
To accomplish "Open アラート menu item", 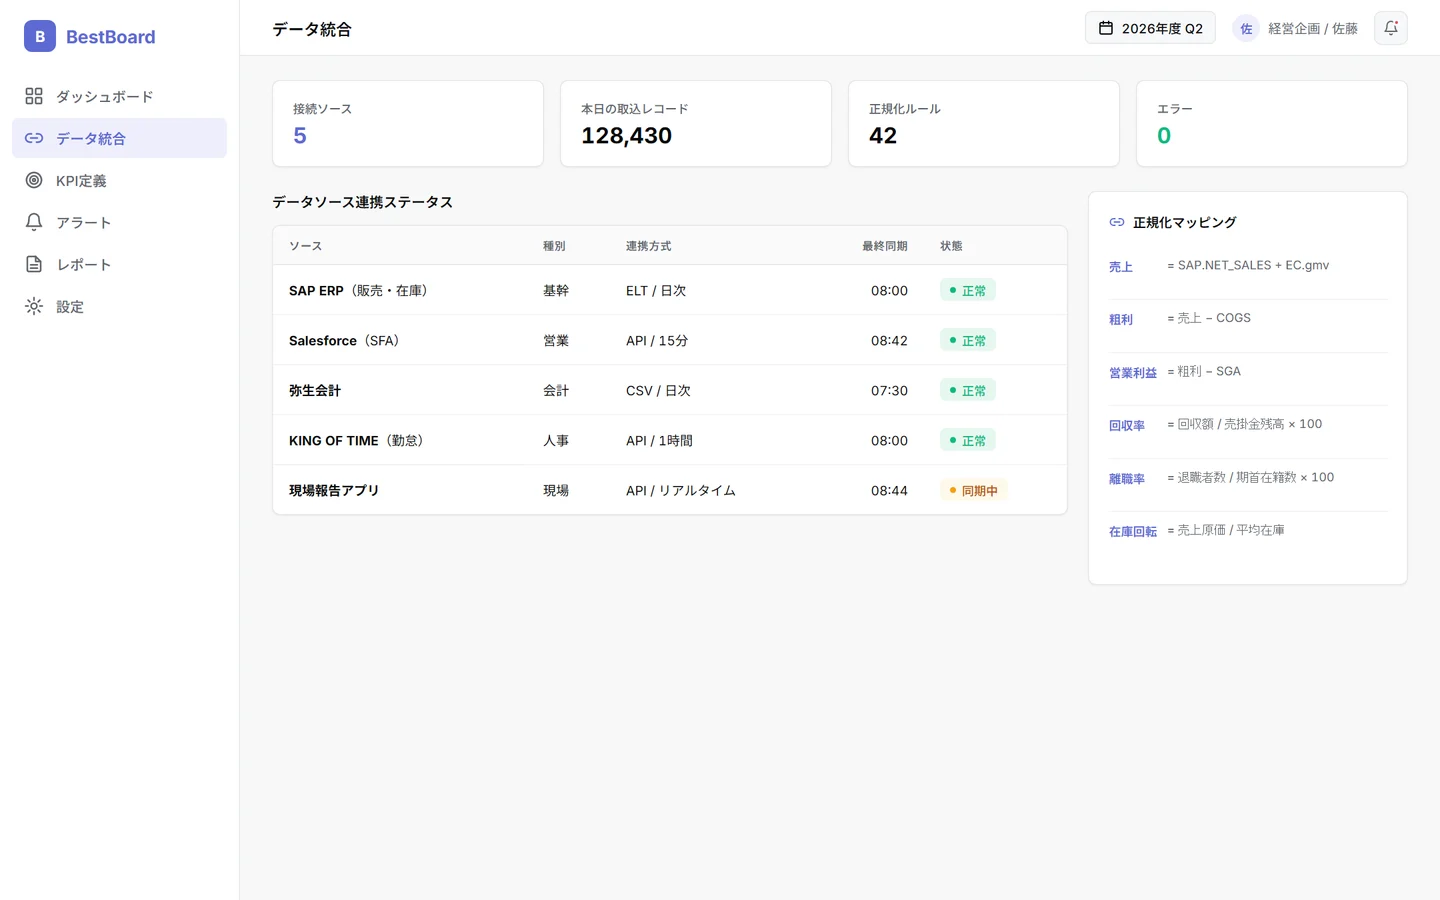I will point(119,222).
